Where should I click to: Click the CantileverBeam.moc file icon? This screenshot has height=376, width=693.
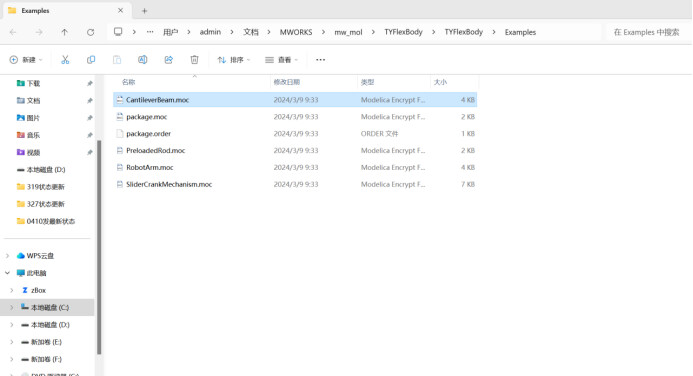click(x=119, y=100)
